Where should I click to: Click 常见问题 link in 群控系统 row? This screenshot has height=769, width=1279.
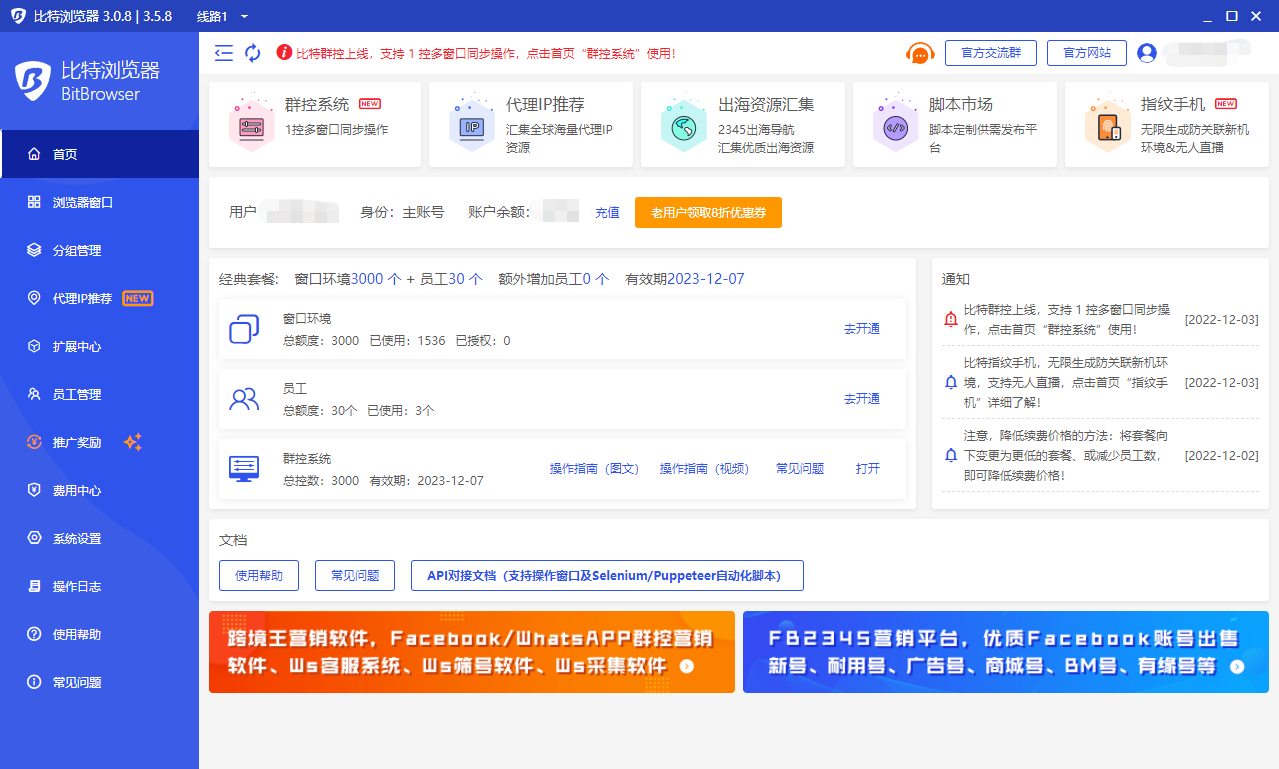(800, 468)
